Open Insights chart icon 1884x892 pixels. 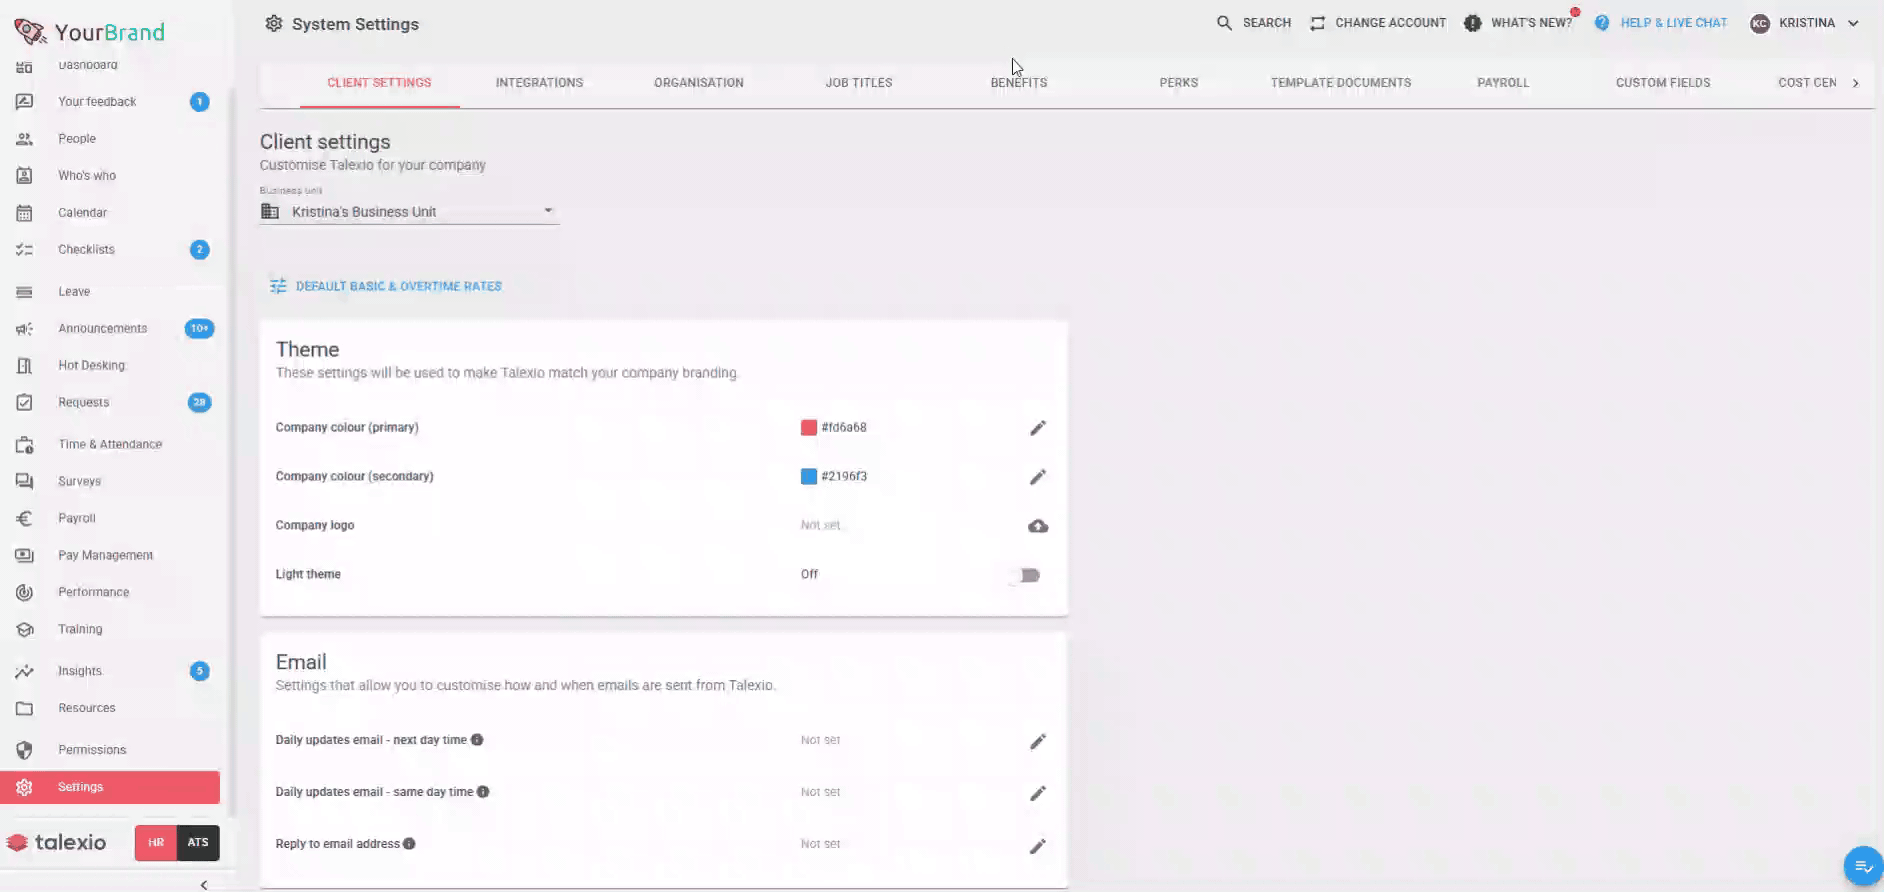[x=25, y=672]
